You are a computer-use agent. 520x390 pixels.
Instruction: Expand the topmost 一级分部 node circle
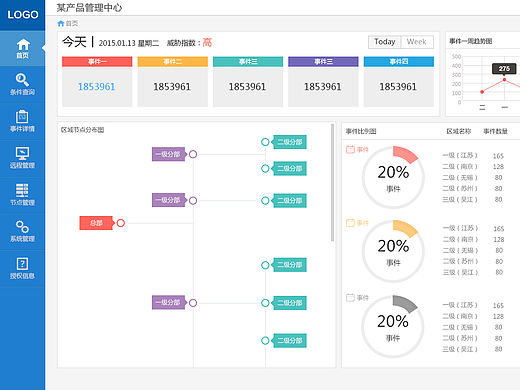[x=193, y=154]
